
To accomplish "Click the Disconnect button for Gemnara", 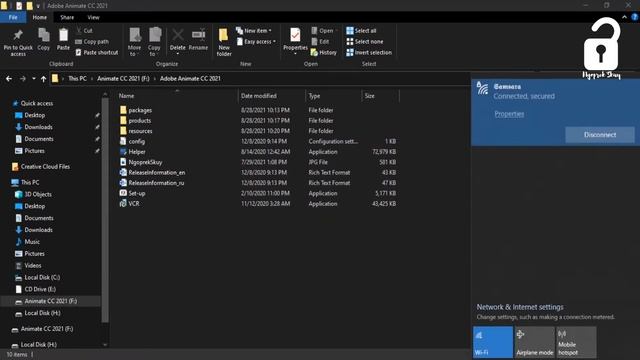I will pos(600,135).
